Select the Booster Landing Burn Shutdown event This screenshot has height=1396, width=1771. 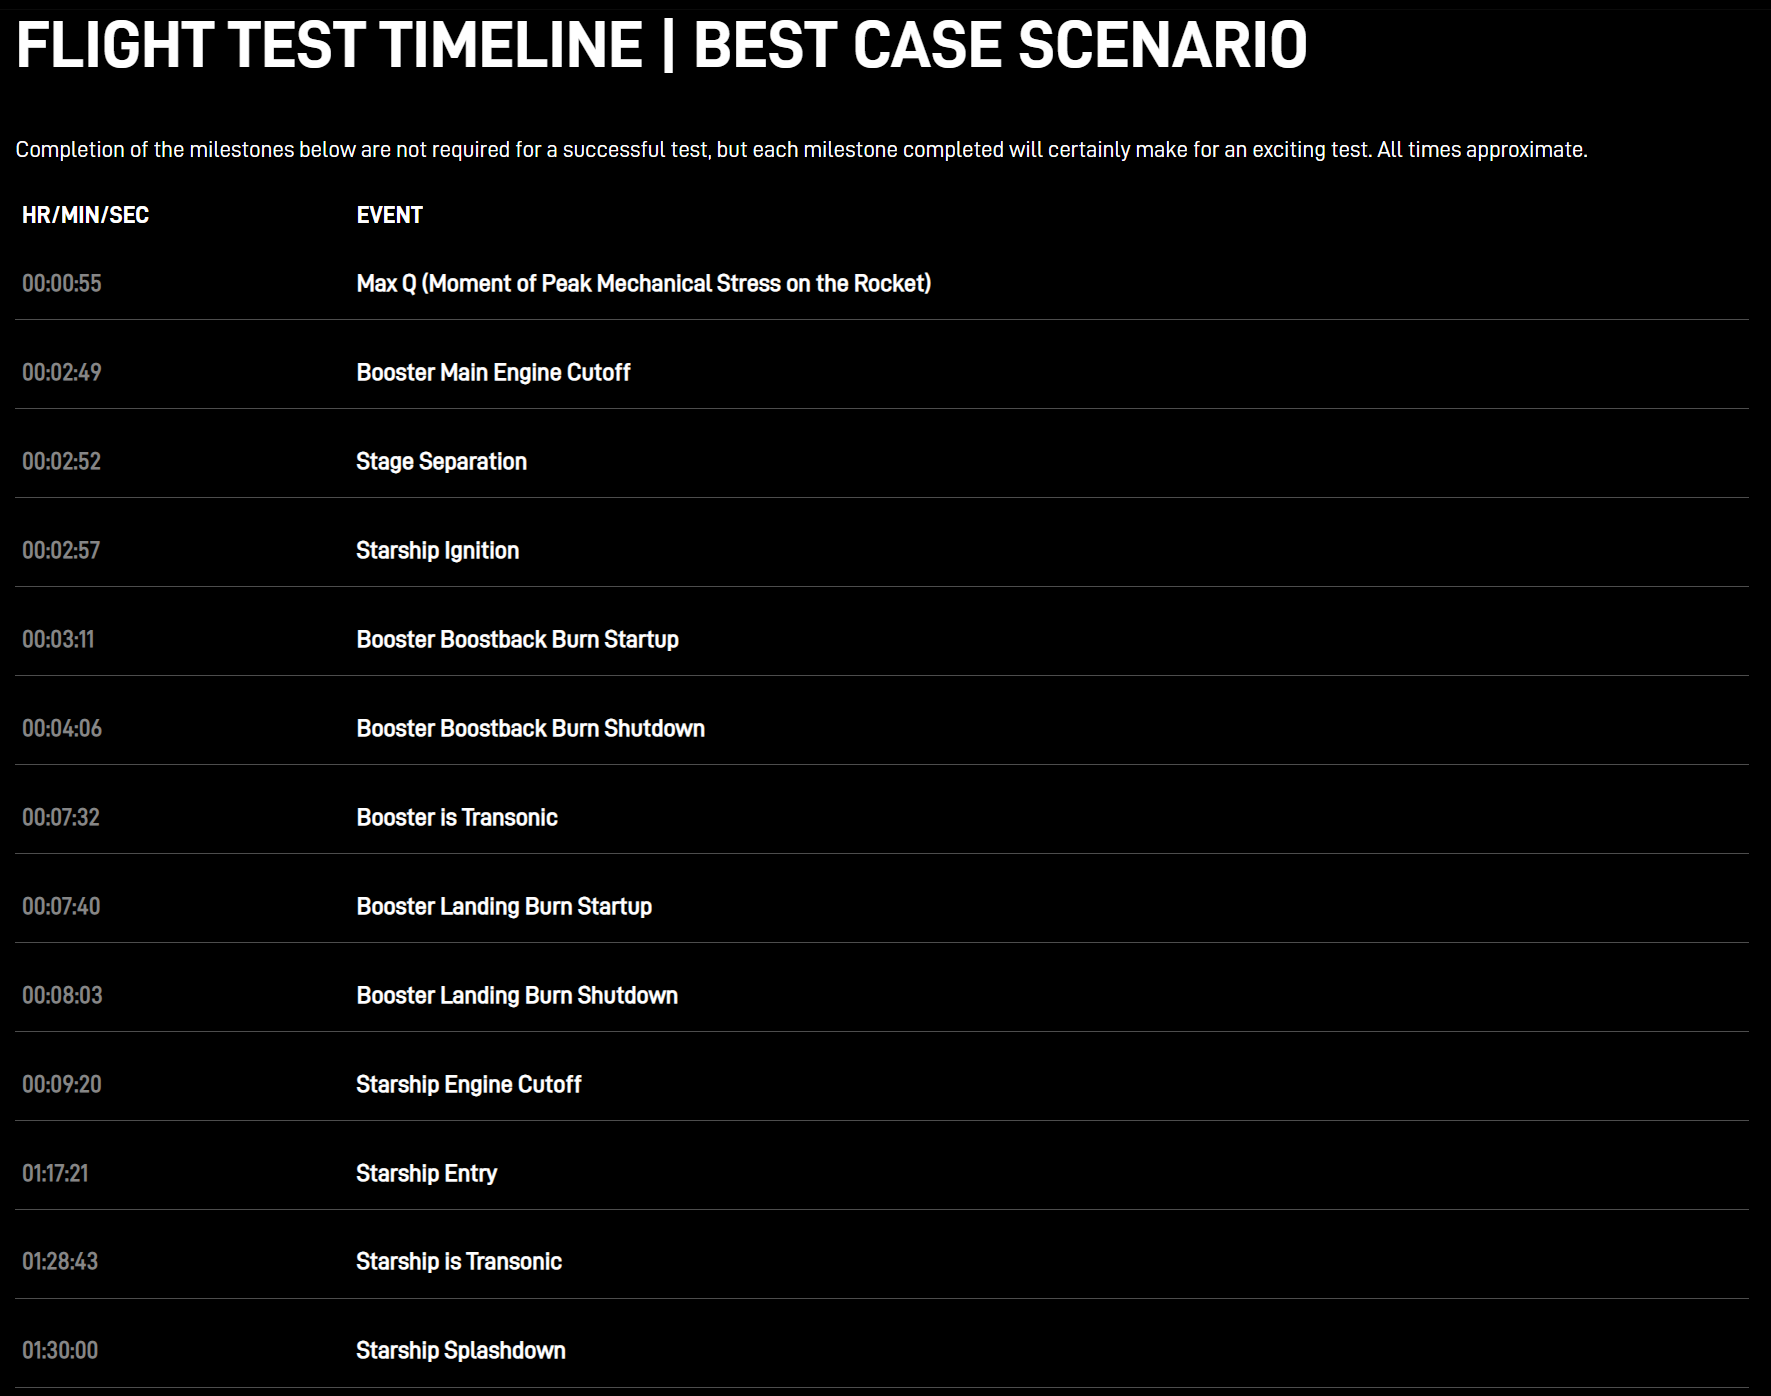[517, 995]
